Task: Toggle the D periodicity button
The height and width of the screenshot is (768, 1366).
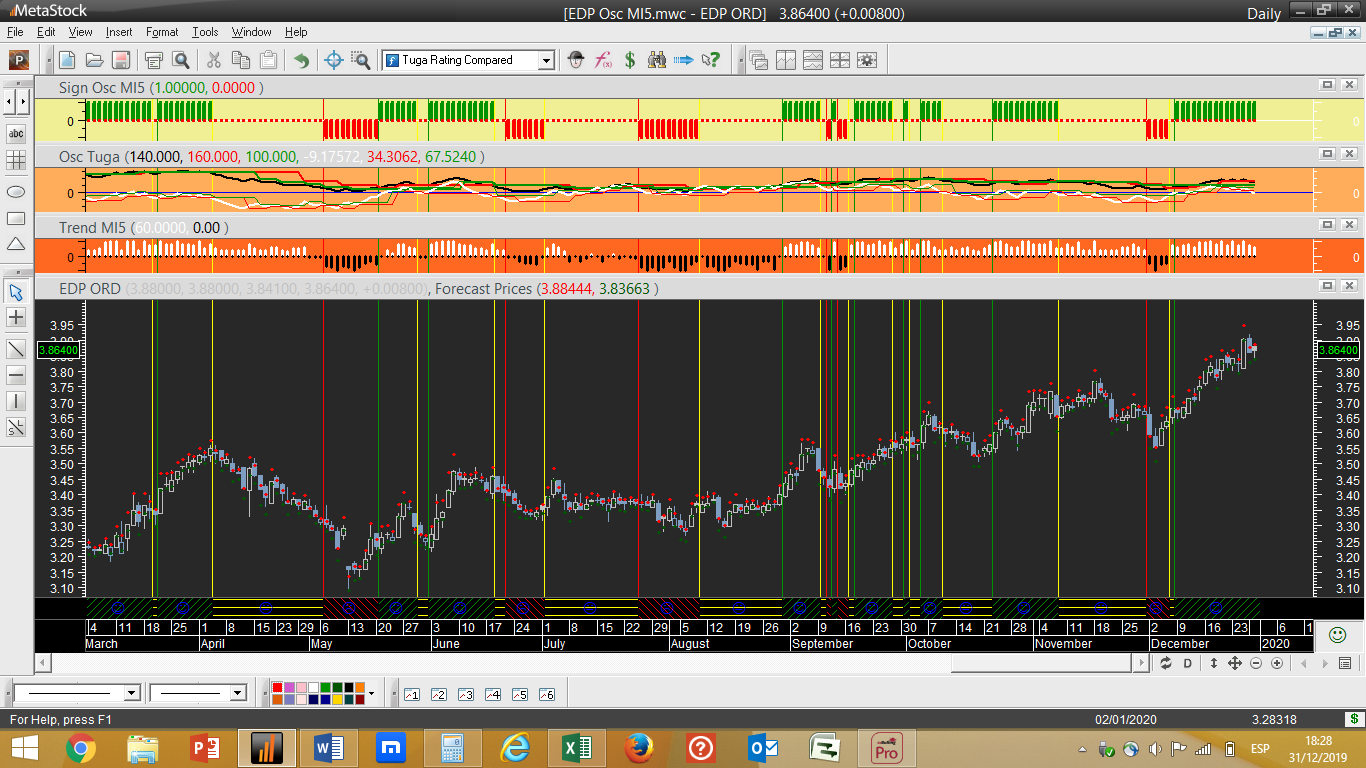Action: click(1188, 663)
